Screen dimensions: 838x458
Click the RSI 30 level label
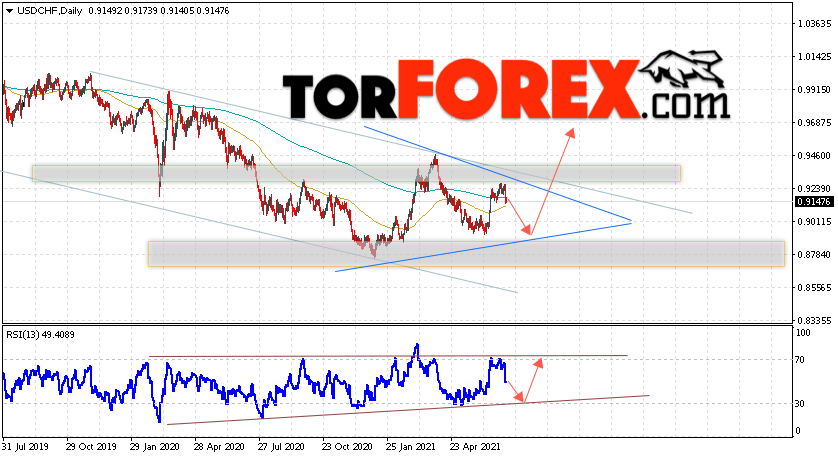800,403
